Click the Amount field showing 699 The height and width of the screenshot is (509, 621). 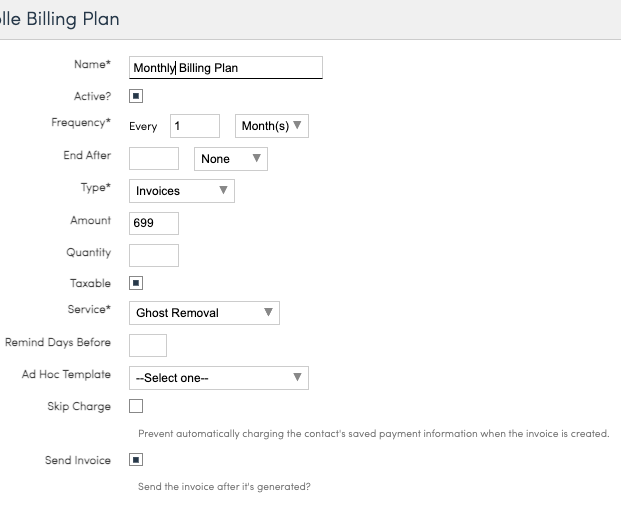click(154, 222)
